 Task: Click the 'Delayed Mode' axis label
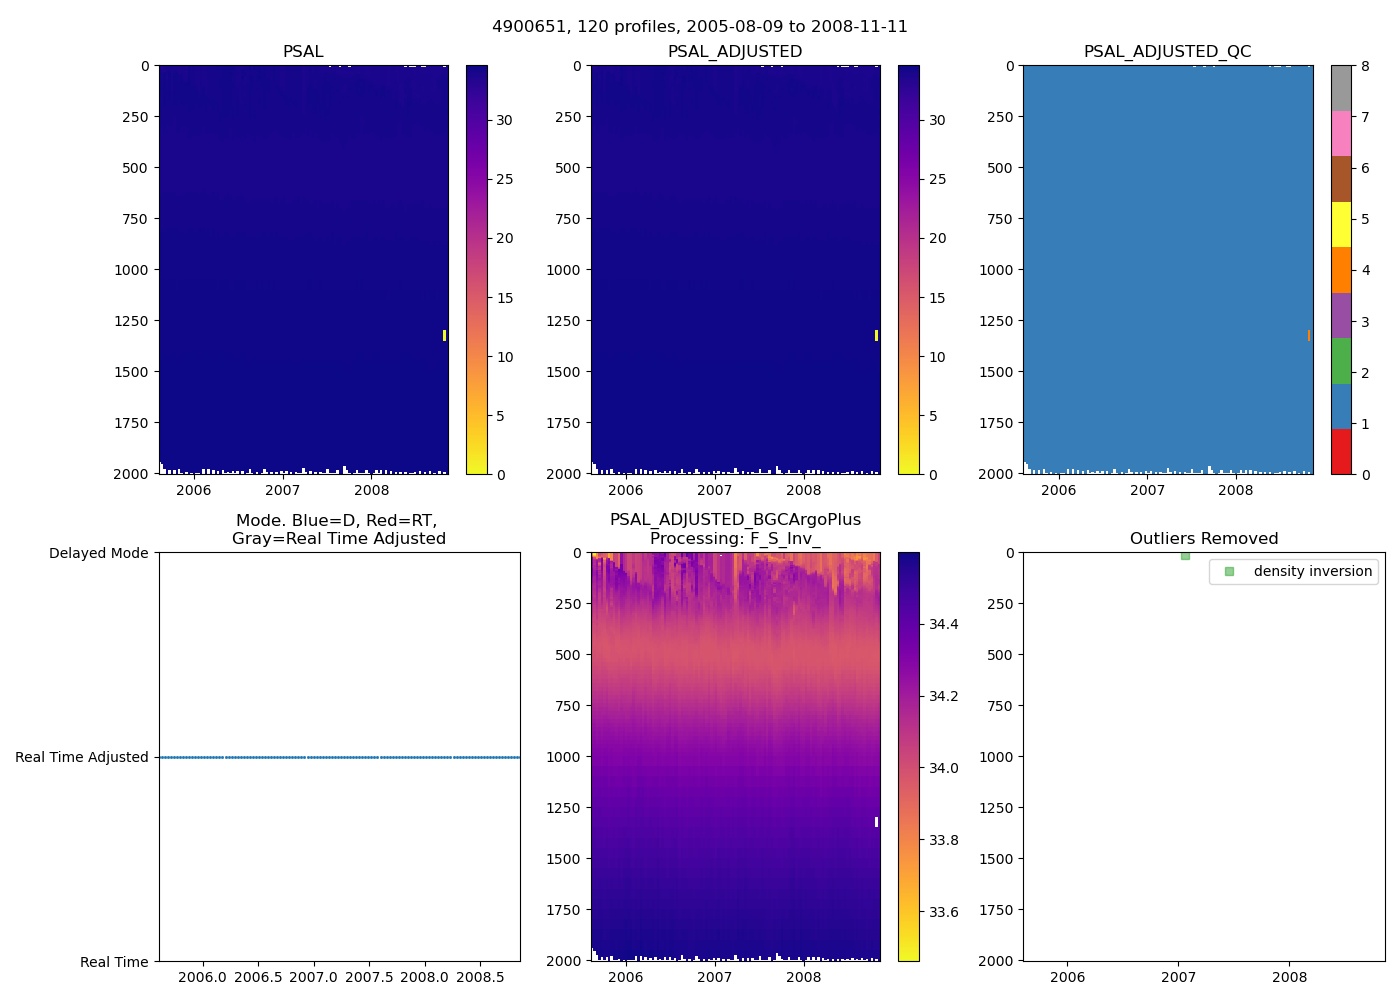pos(98,553)
